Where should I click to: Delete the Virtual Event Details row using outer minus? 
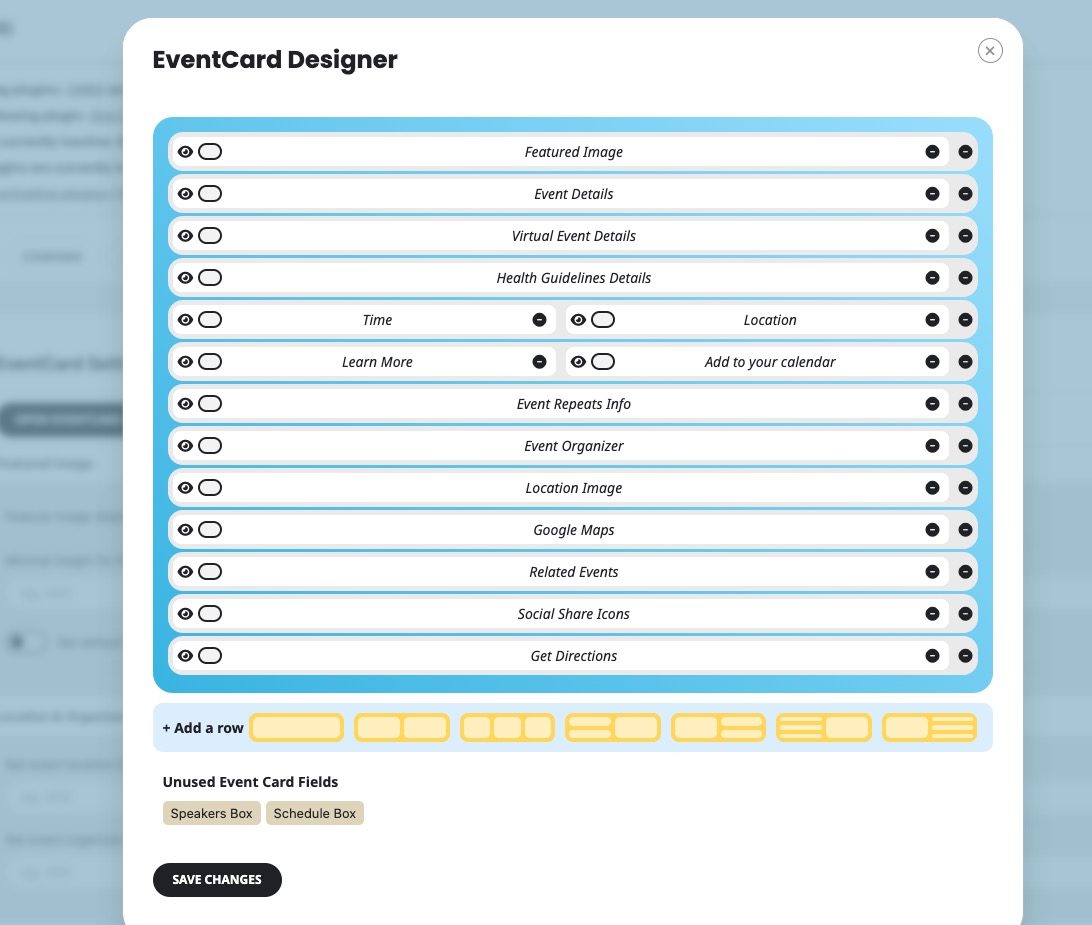(x=965, y=235)
